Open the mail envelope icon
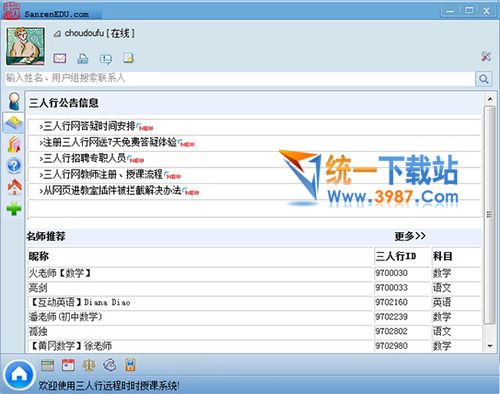 60,58
